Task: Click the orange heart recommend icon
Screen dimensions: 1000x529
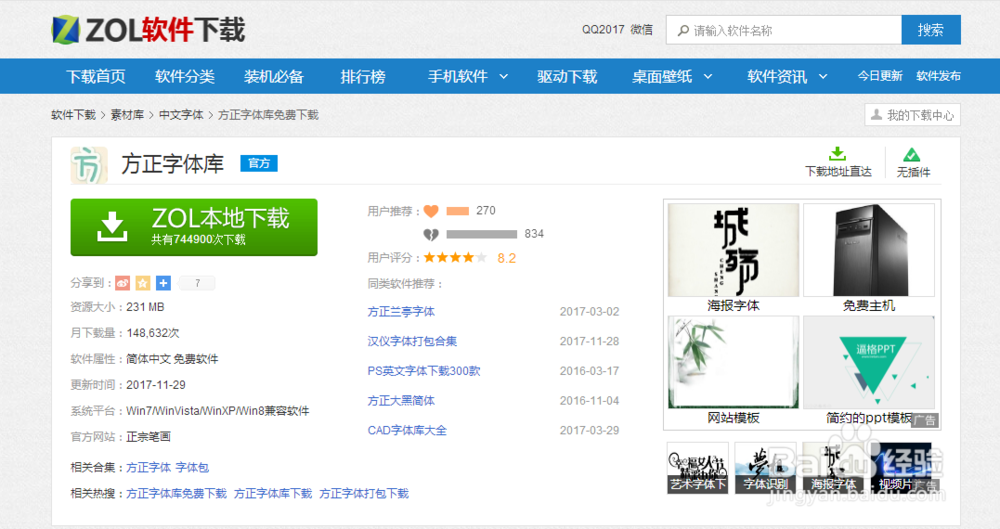Action: (431, 211)
